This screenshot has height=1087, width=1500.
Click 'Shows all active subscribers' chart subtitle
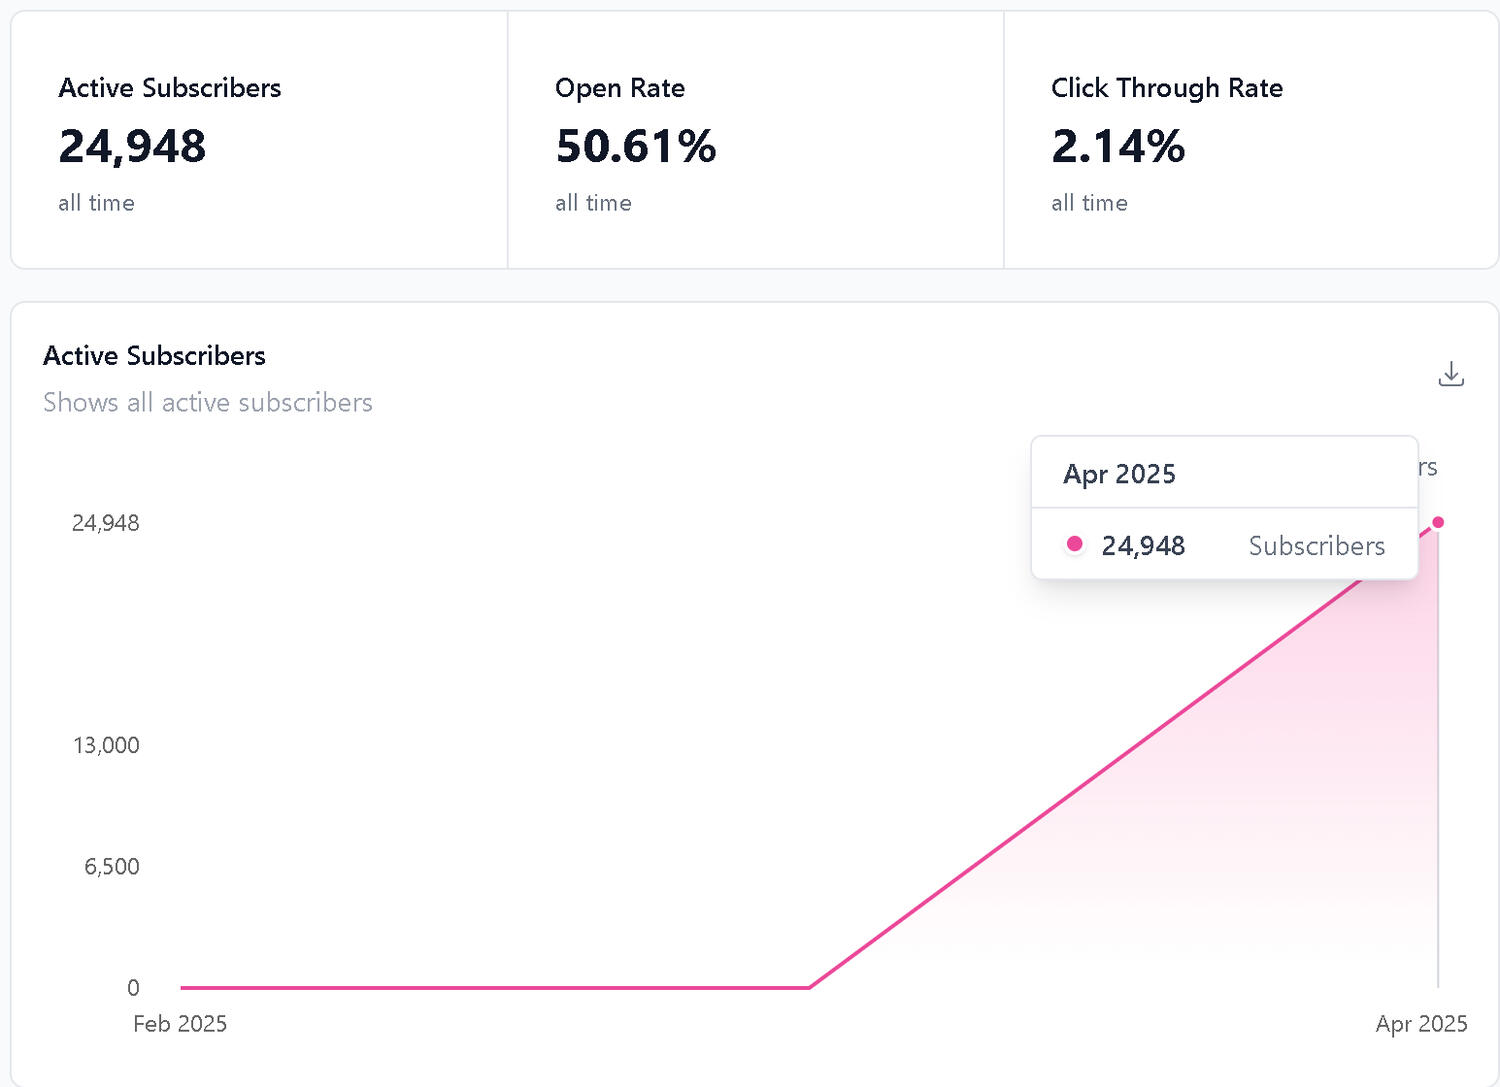coord(208,402)
